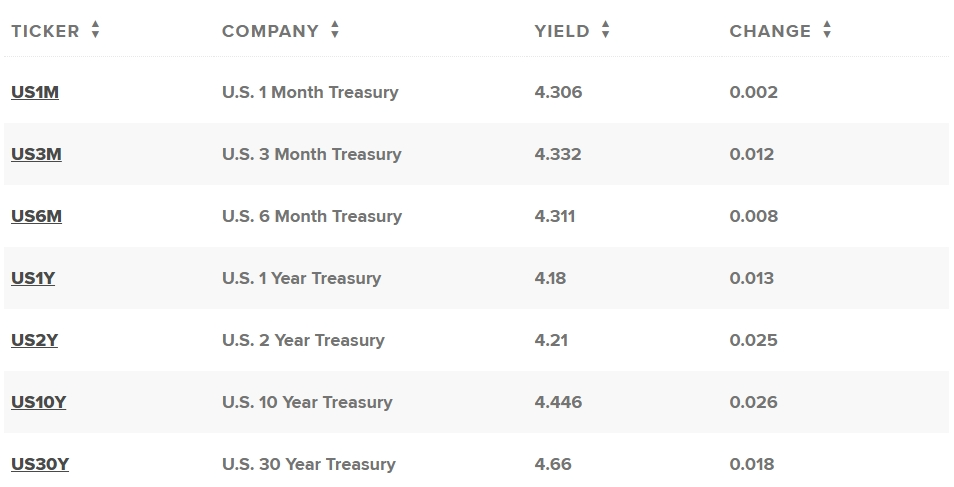
Task: Sort table by Yield column arrows
Action: (605, 29)
